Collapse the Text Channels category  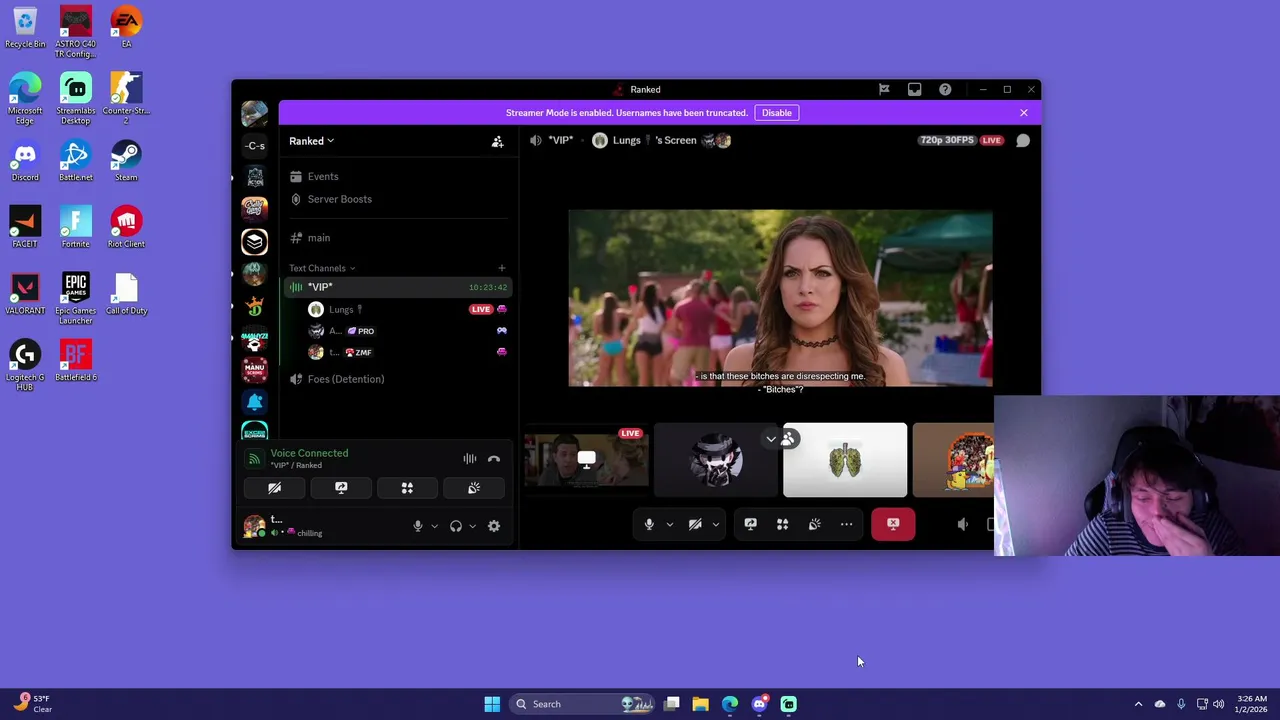322,268
